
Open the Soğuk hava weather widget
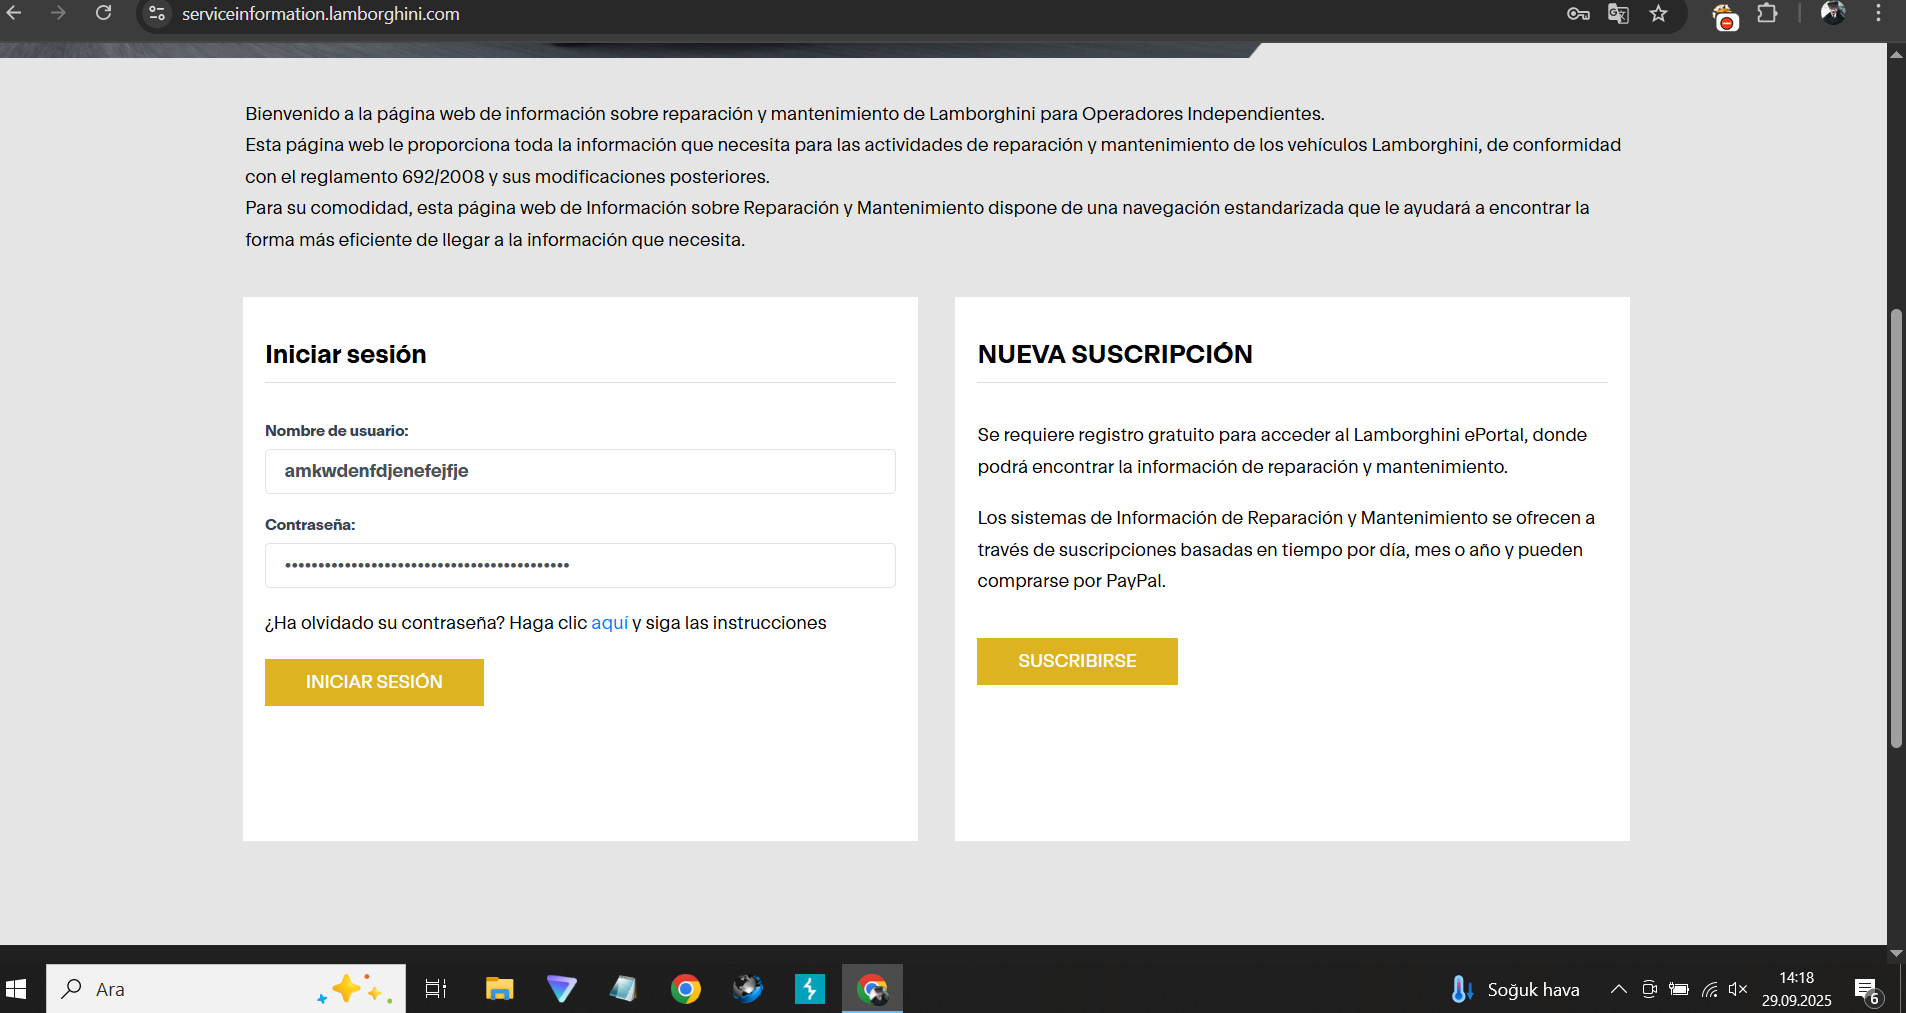coord(1515,989)
